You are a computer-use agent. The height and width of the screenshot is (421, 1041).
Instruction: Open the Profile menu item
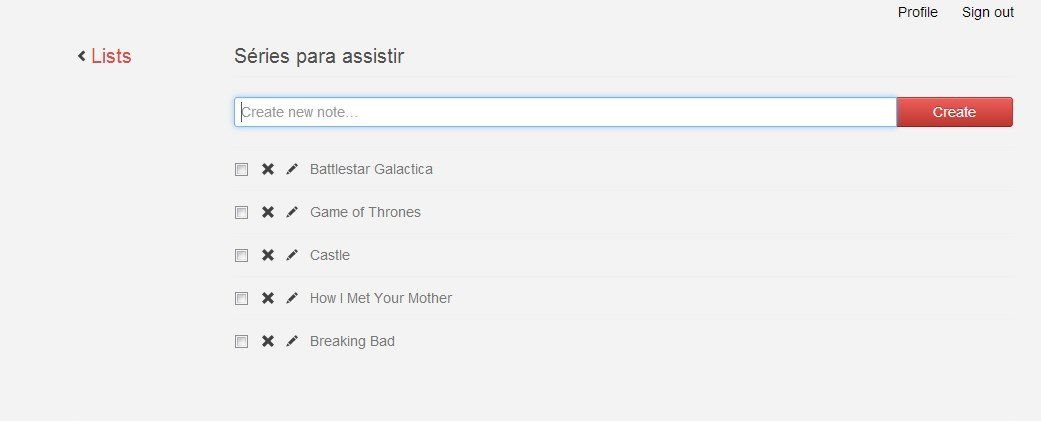(x=918, y=13)
